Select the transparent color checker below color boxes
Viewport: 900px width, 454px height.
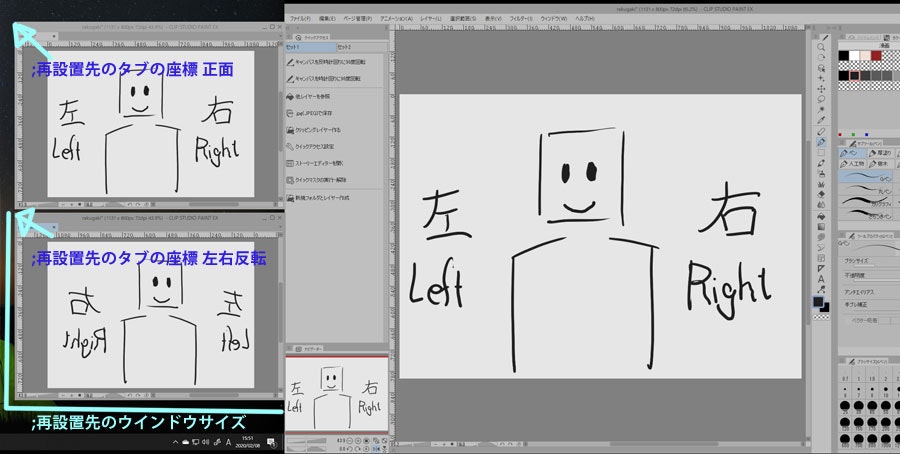point(821,317)
